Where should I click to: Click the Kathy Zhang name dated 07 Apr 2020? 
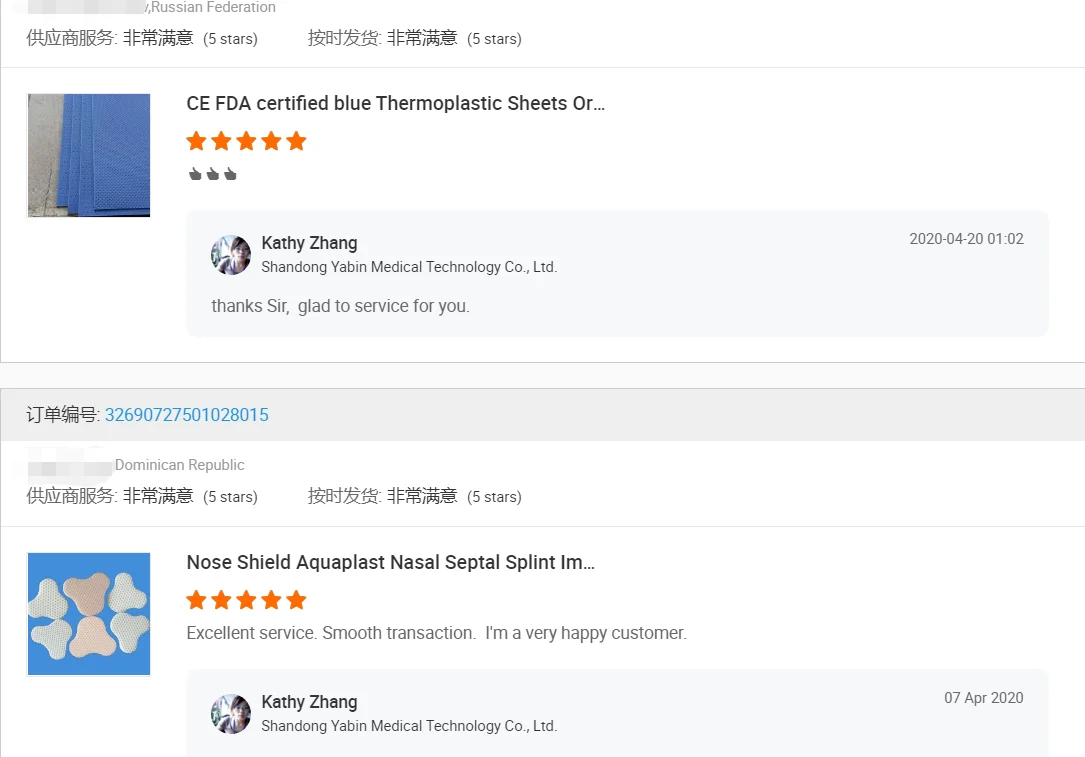point(309,702)
